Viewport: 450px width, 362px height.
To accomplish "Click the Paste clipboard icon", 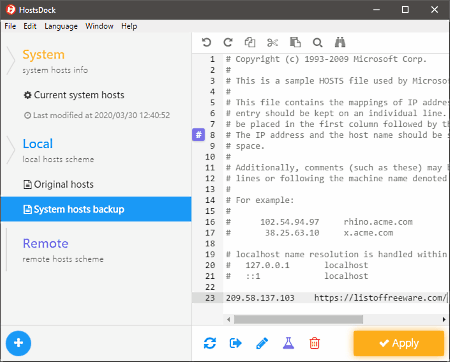I will 295,42.
